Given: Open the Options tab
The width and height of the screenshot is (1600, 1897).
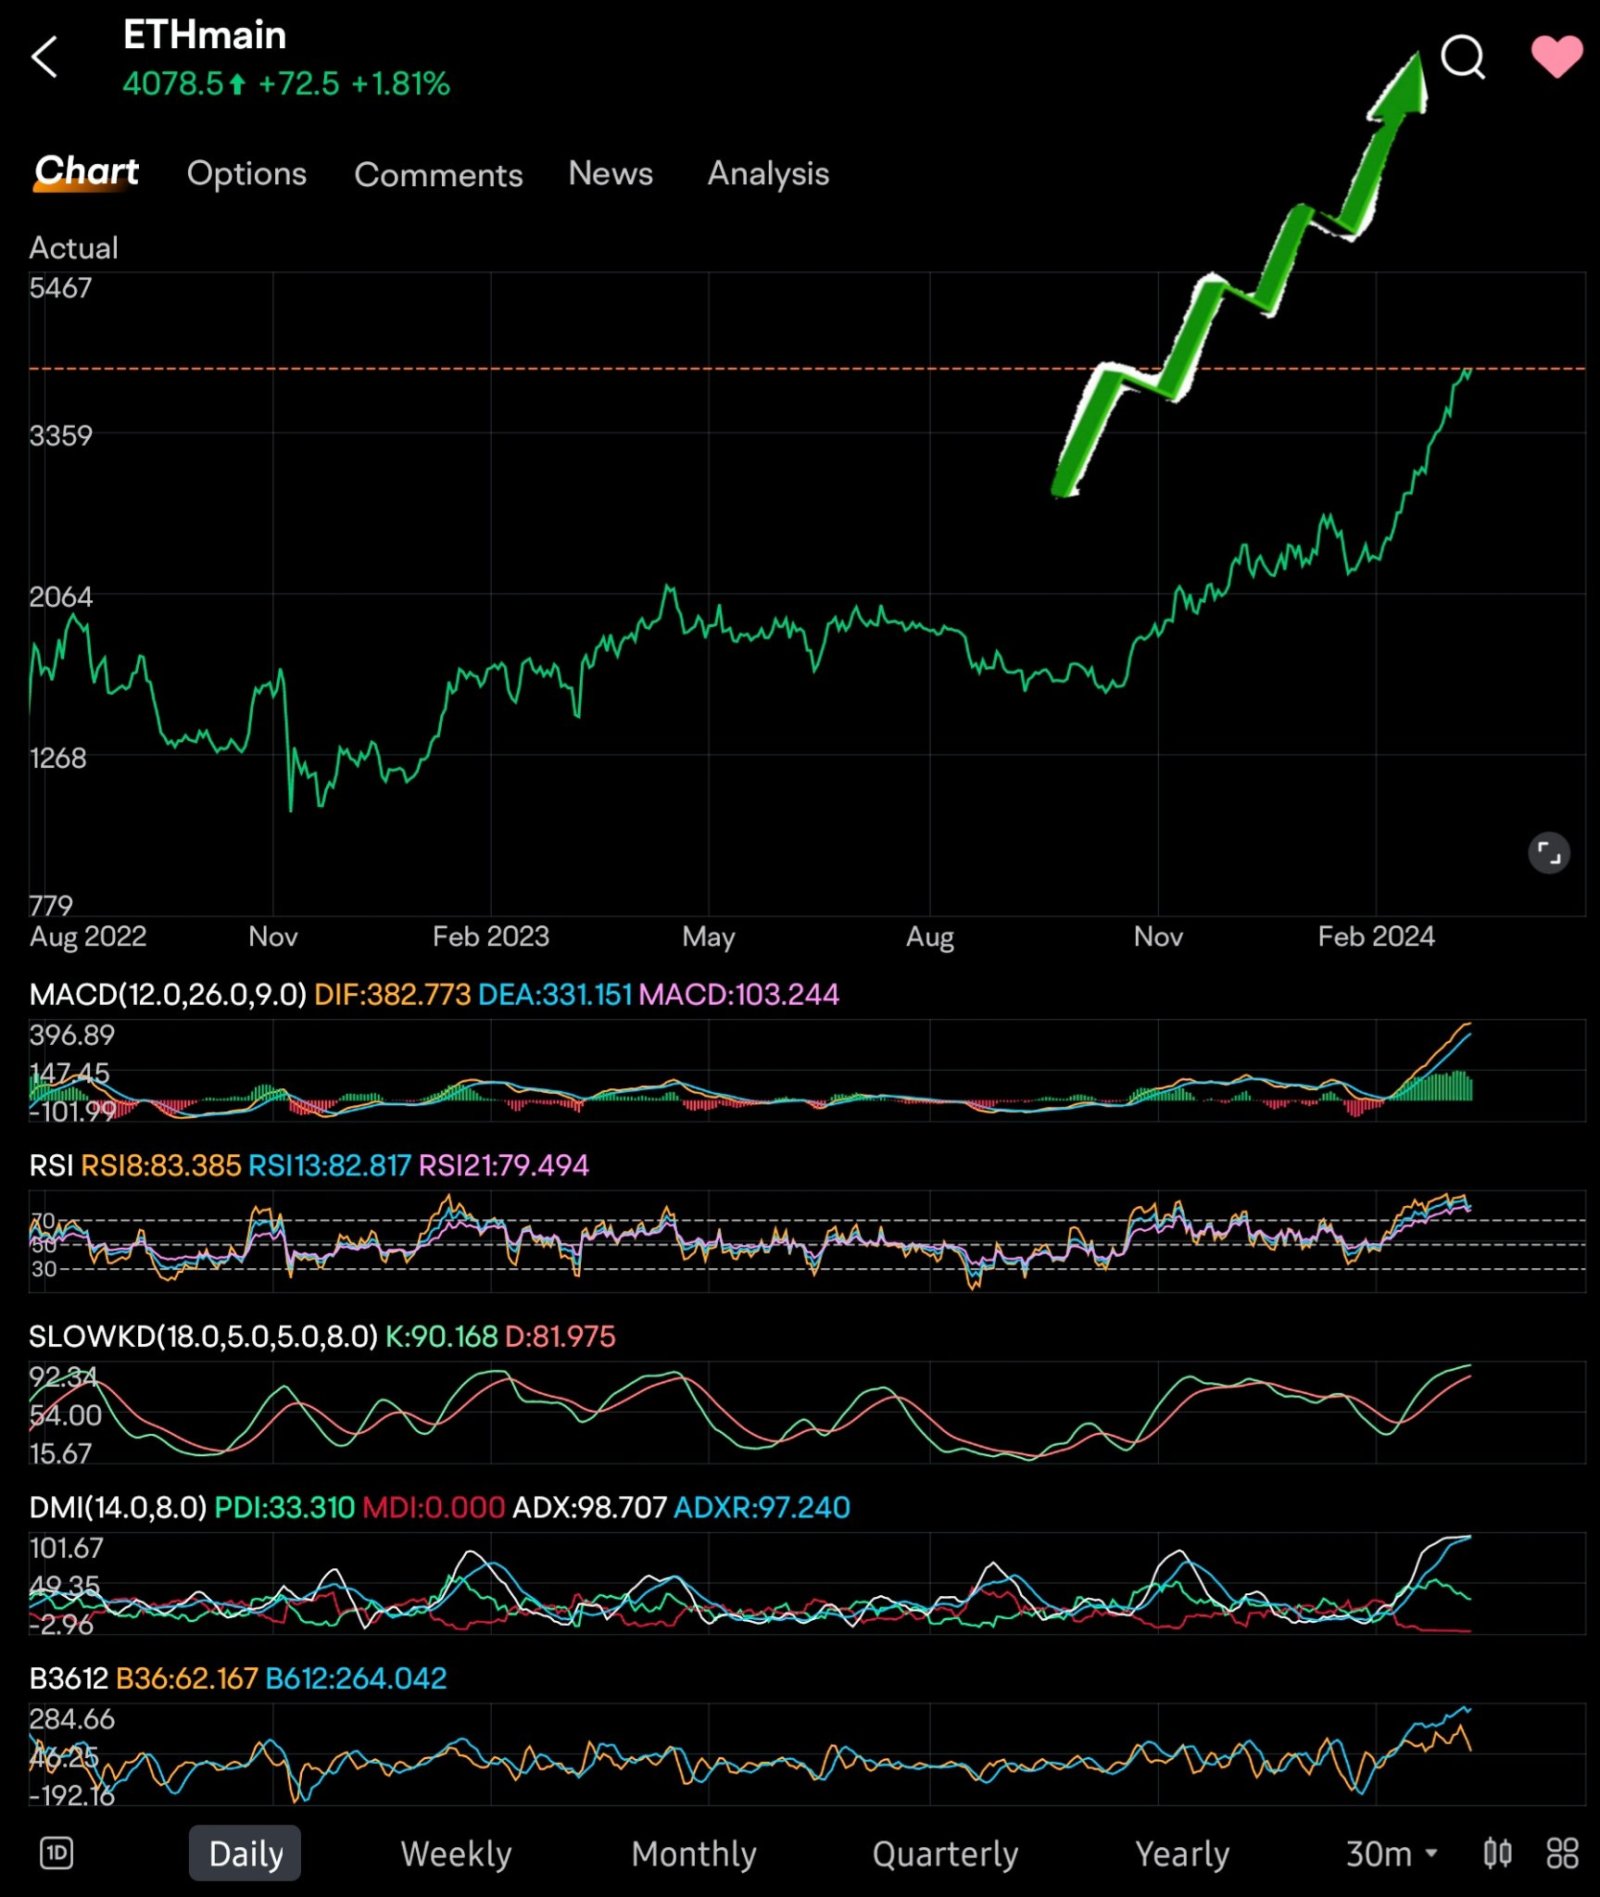Looking at the screenshot, I should [x=247, y=173].
